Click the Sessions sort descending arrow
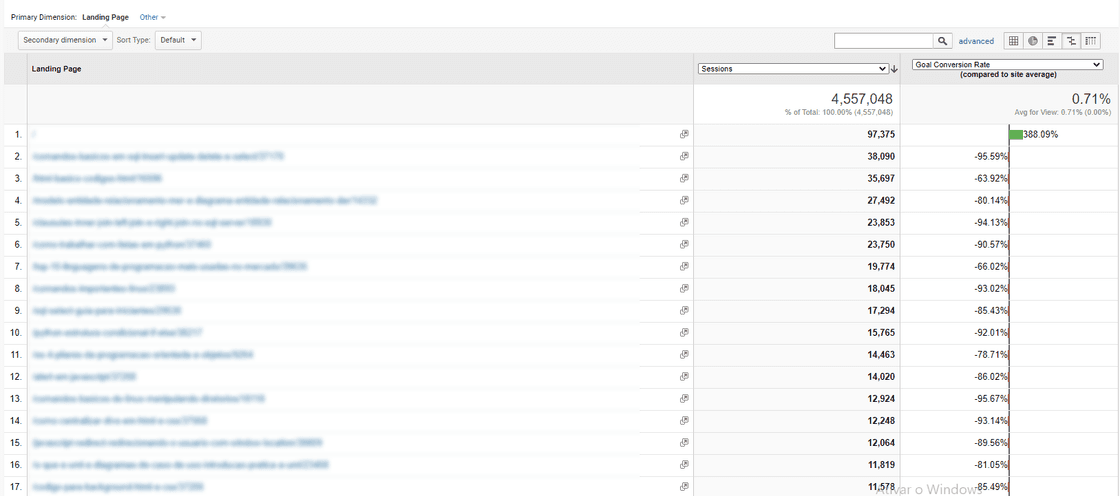Image resolution: width=1120 pixels, height=496 pixels. click(x=894, y=69)
